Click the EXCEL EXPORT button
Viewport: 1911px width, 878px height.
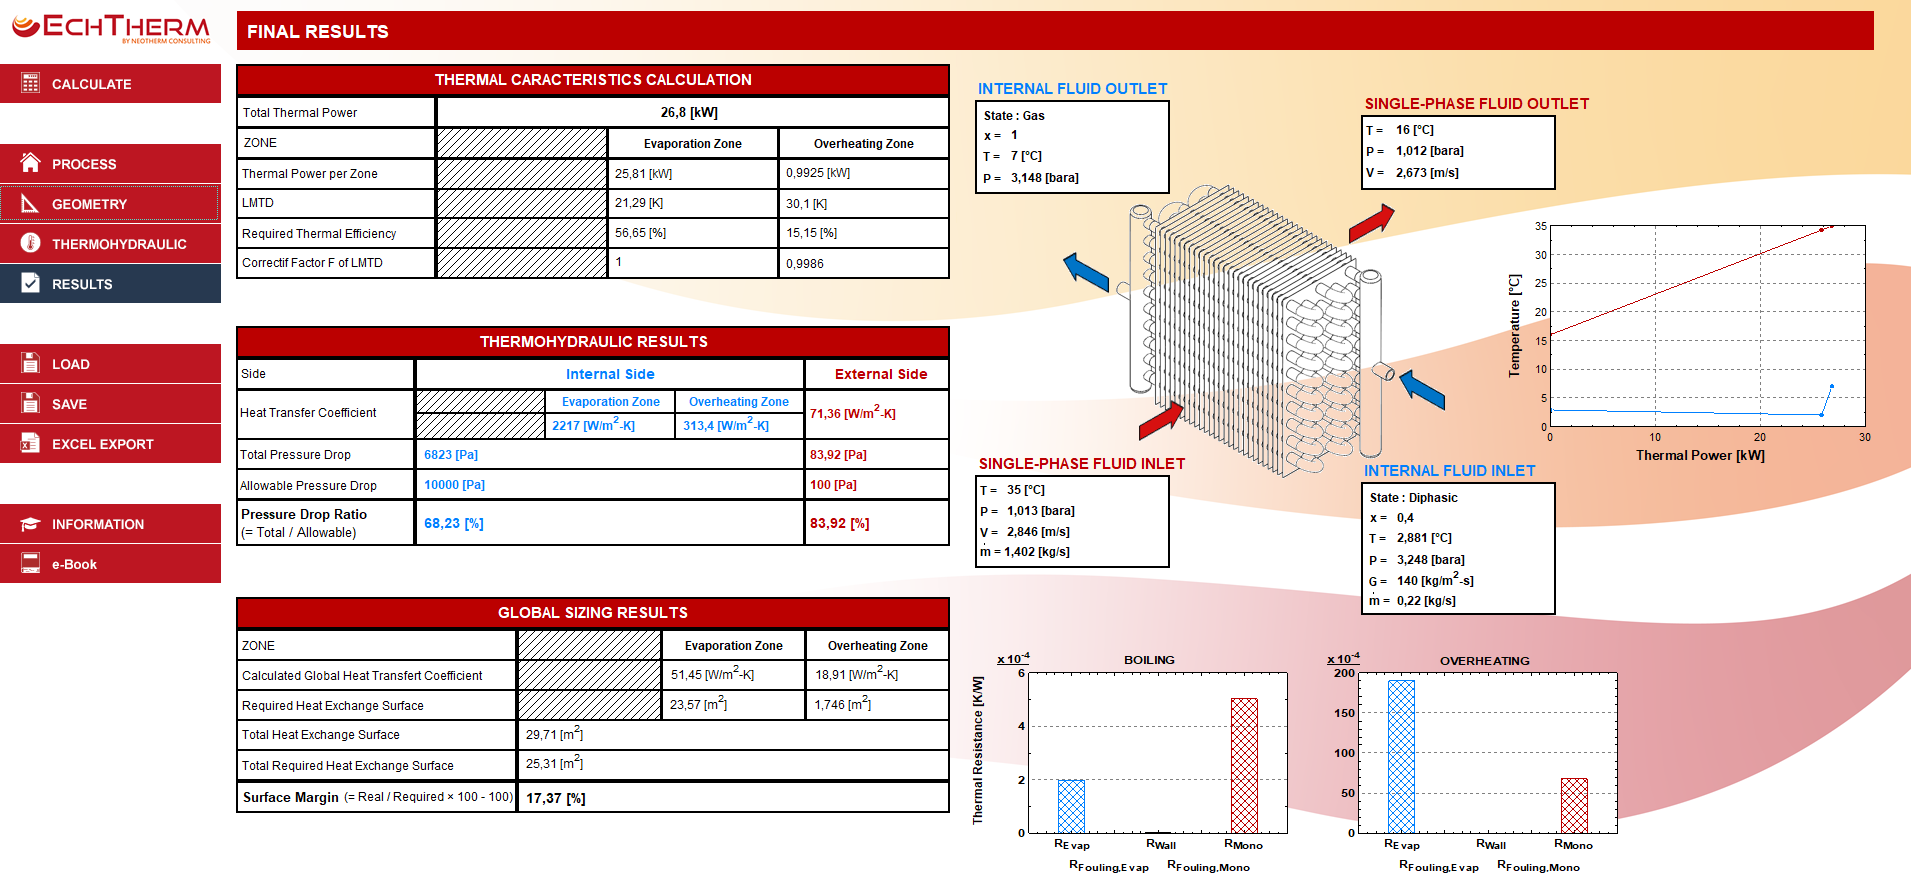(110, 444)
